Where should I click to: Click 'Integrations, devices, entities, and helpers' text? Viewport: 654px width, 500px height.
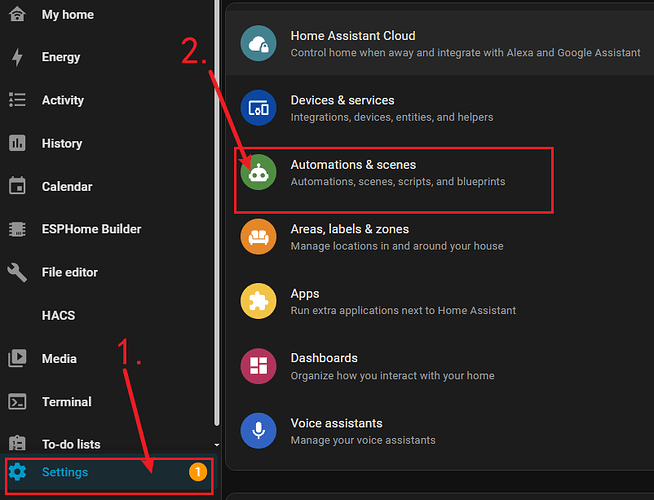pyautogui.click(x=392, y=117)
